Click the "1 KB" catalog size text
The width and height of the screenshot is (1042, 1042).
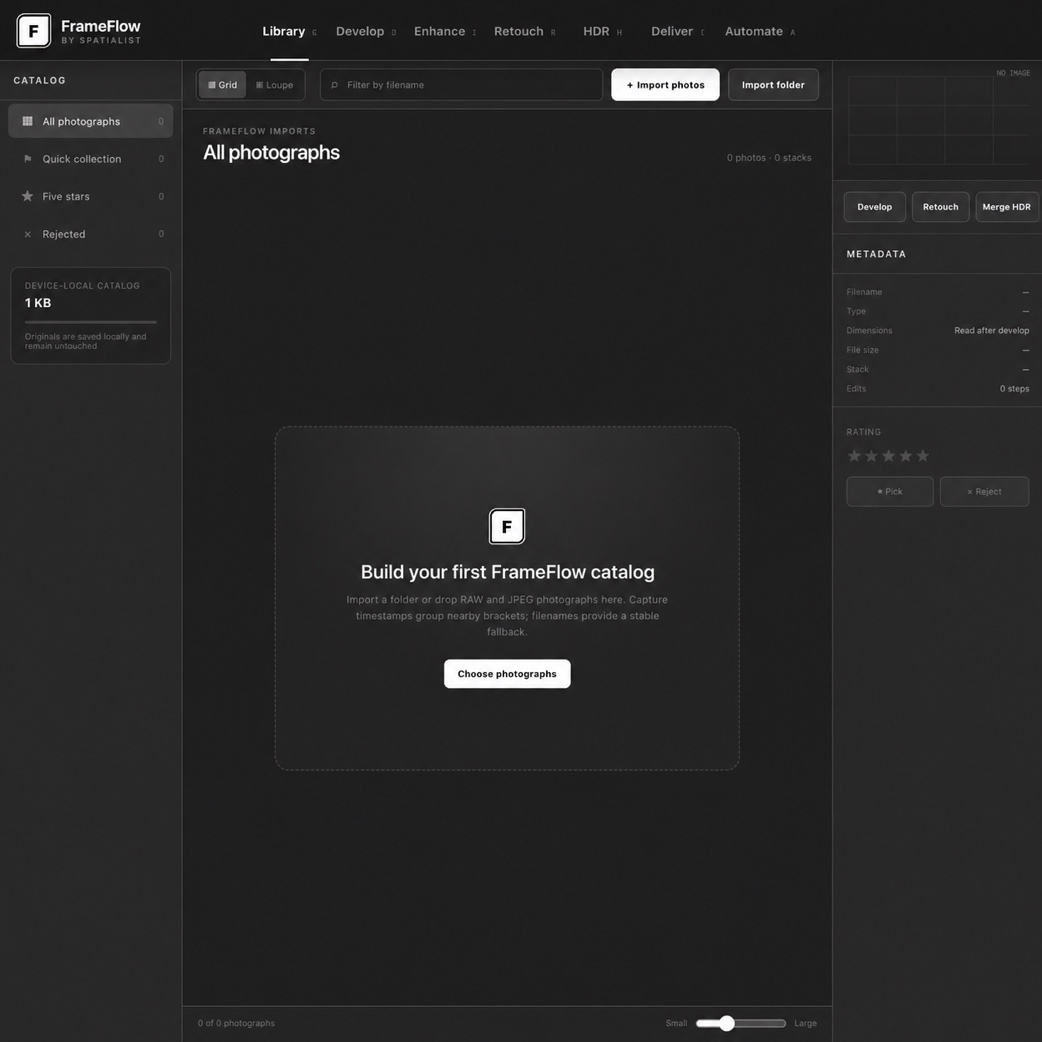pos(38,303)
